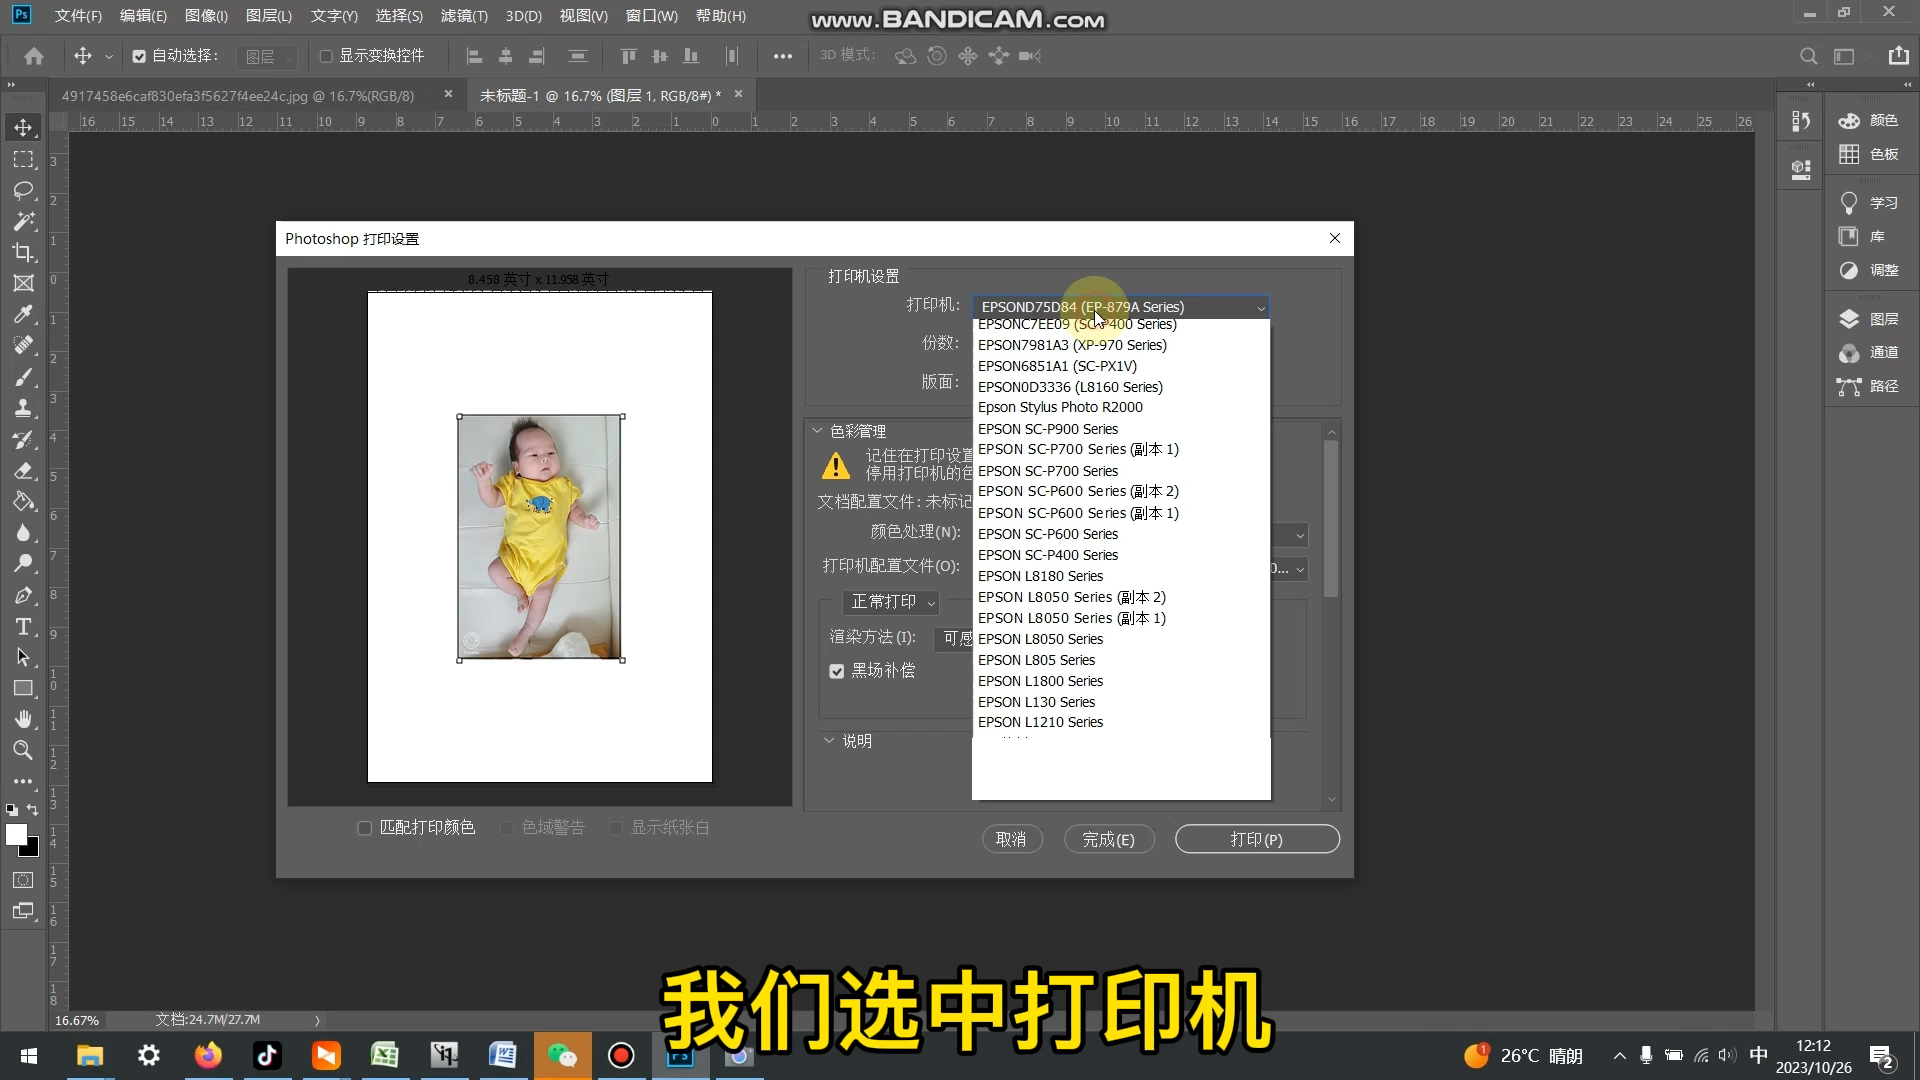Collapse the 色彩管理 section
1920x1080 pixels.
pyautogui.click(x=818, y=431)
